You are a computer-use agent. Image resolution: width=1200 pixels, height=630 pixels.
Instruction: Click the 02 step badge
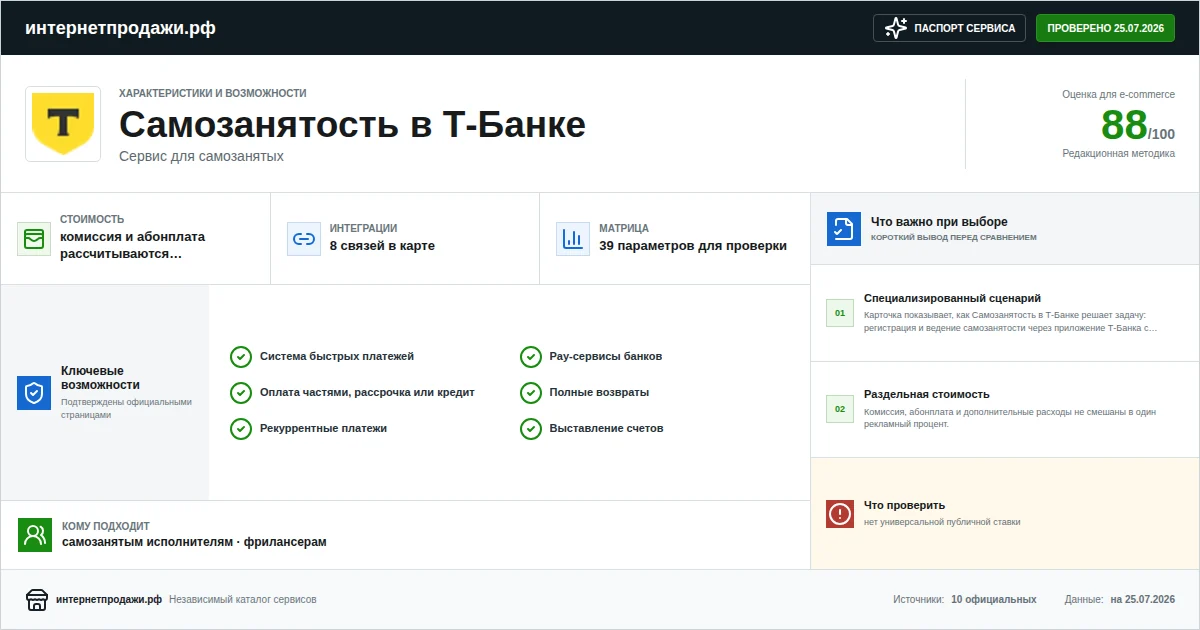(840, 409)
